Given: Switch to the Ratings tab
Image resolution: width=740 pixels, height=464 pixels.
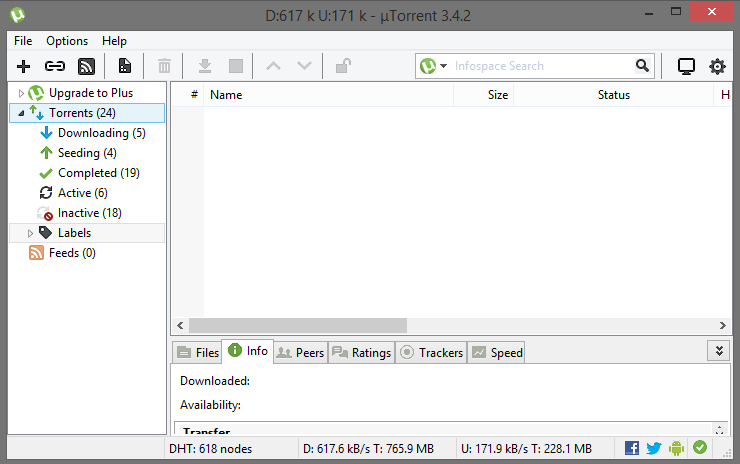Looking at the screenshot, I should point(362,353).
